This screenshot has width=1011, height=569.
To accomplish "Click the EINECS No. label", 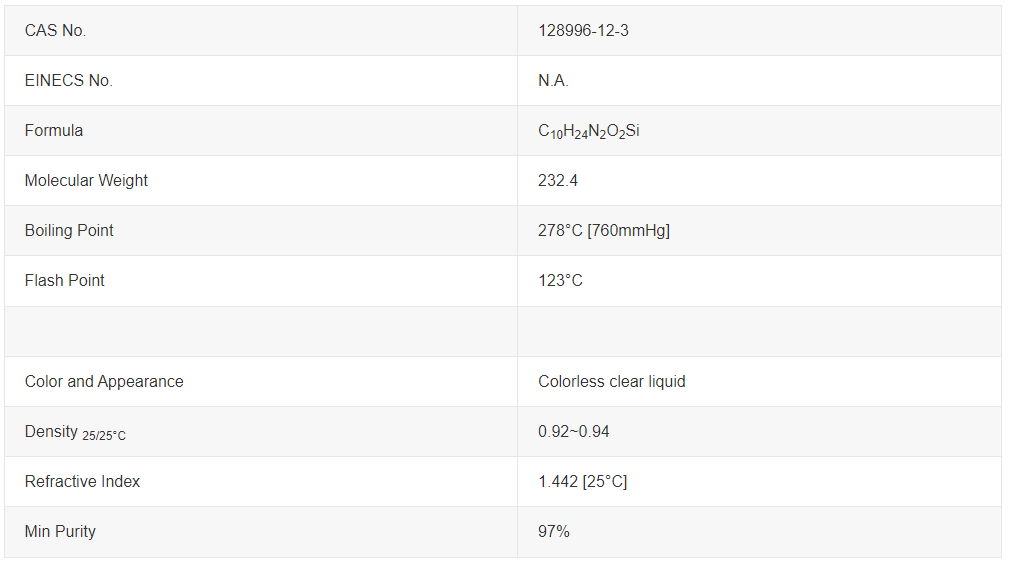I will tap(68, 81).
